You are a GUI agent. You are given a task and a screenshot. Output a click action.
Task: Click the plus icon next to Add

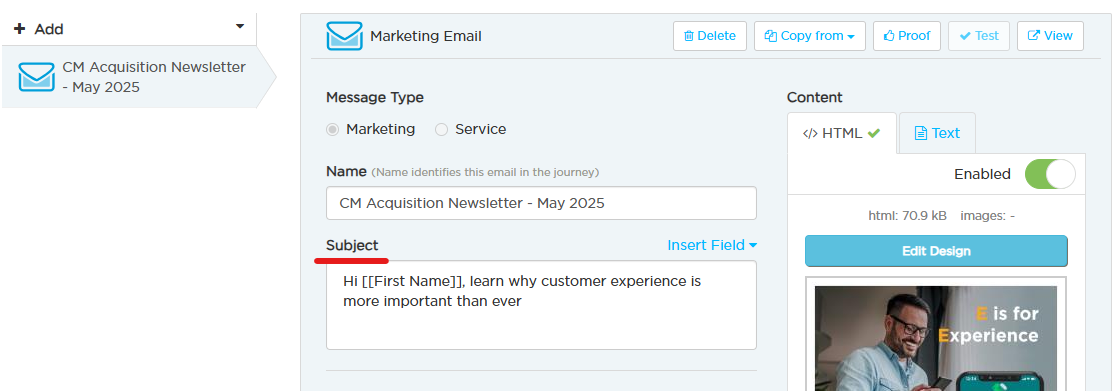(x=20, y=29)
